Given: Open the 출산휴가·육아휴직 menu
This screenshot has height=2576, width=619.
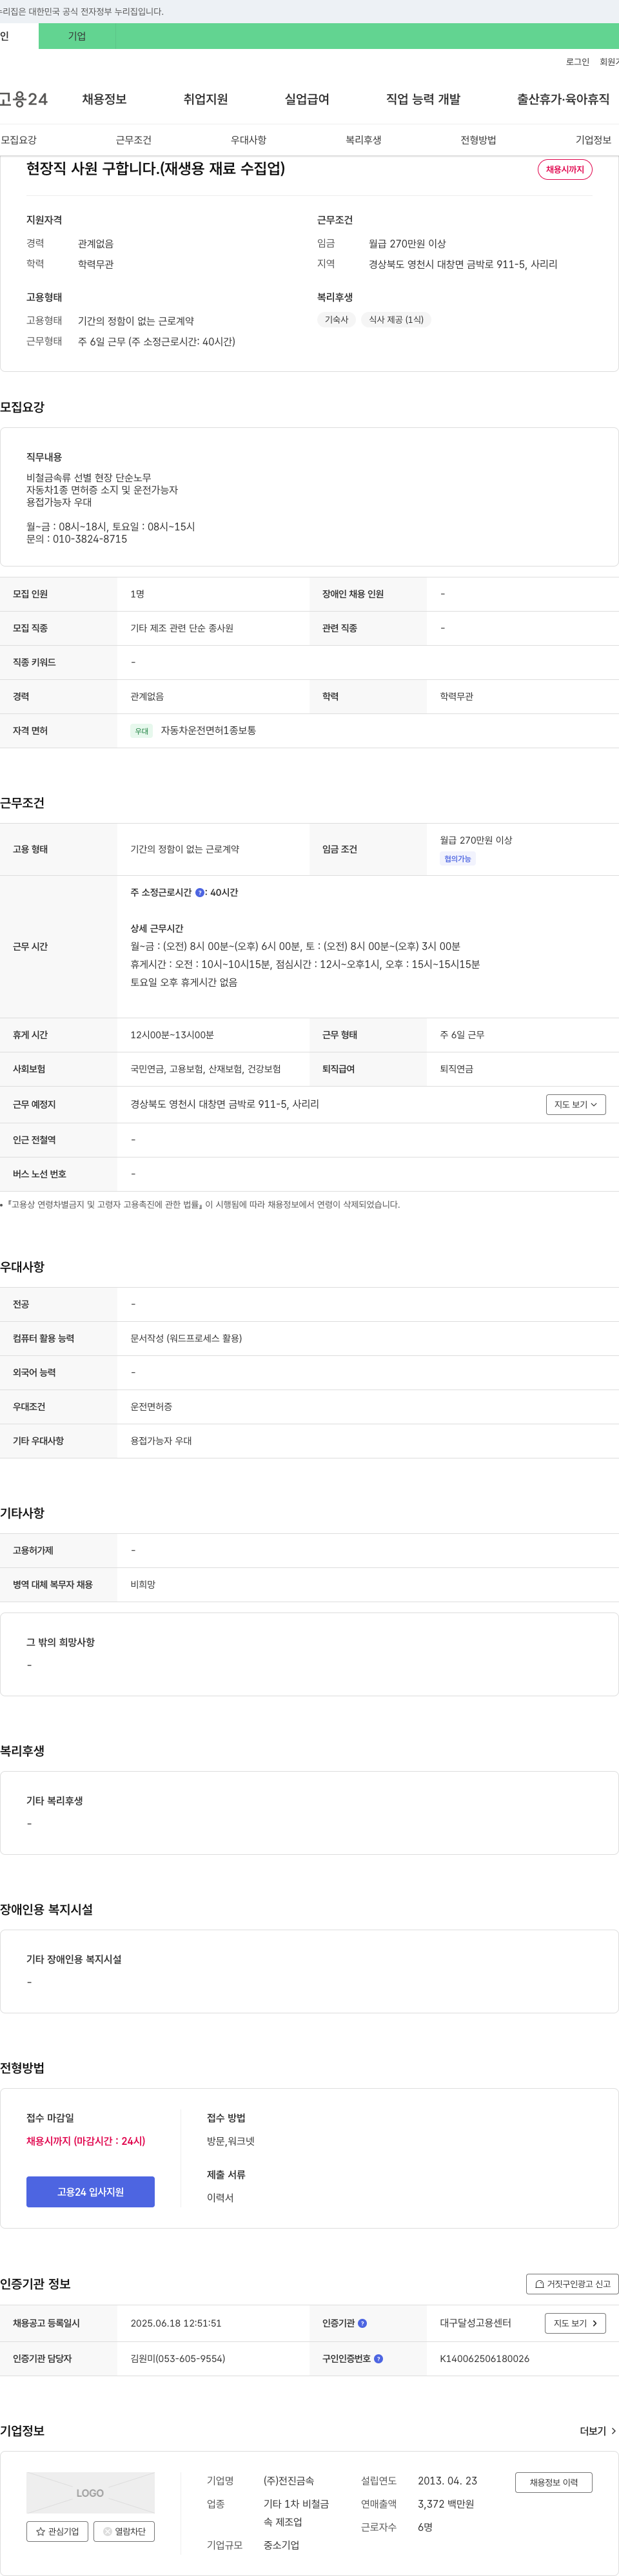Looking at the screenshot, I should pos(563,99).
